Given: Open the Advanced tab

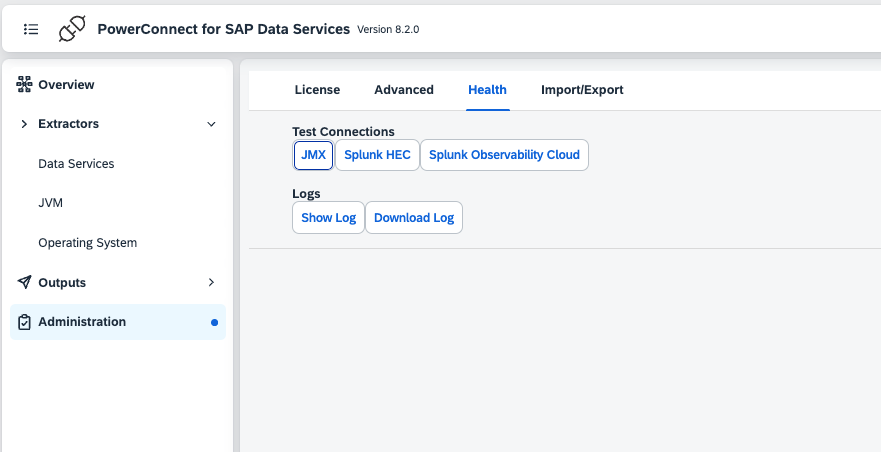Looking at the screenshot, I should click(x=404, y=90).
